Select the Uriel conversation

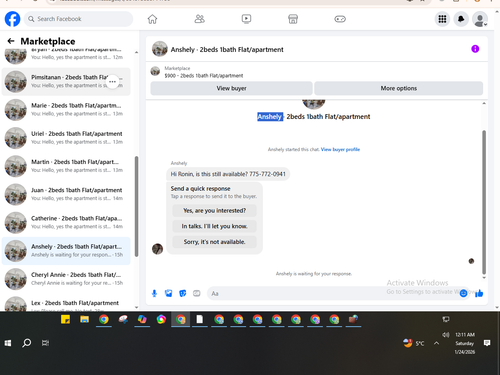66,138
